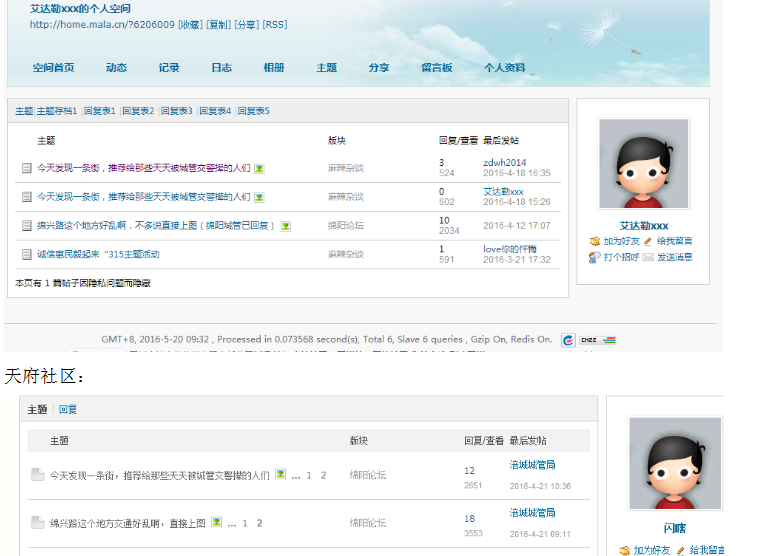772x556 pixels.
Task: Open last poster zdwh2014 profile link
Action: 504,162
